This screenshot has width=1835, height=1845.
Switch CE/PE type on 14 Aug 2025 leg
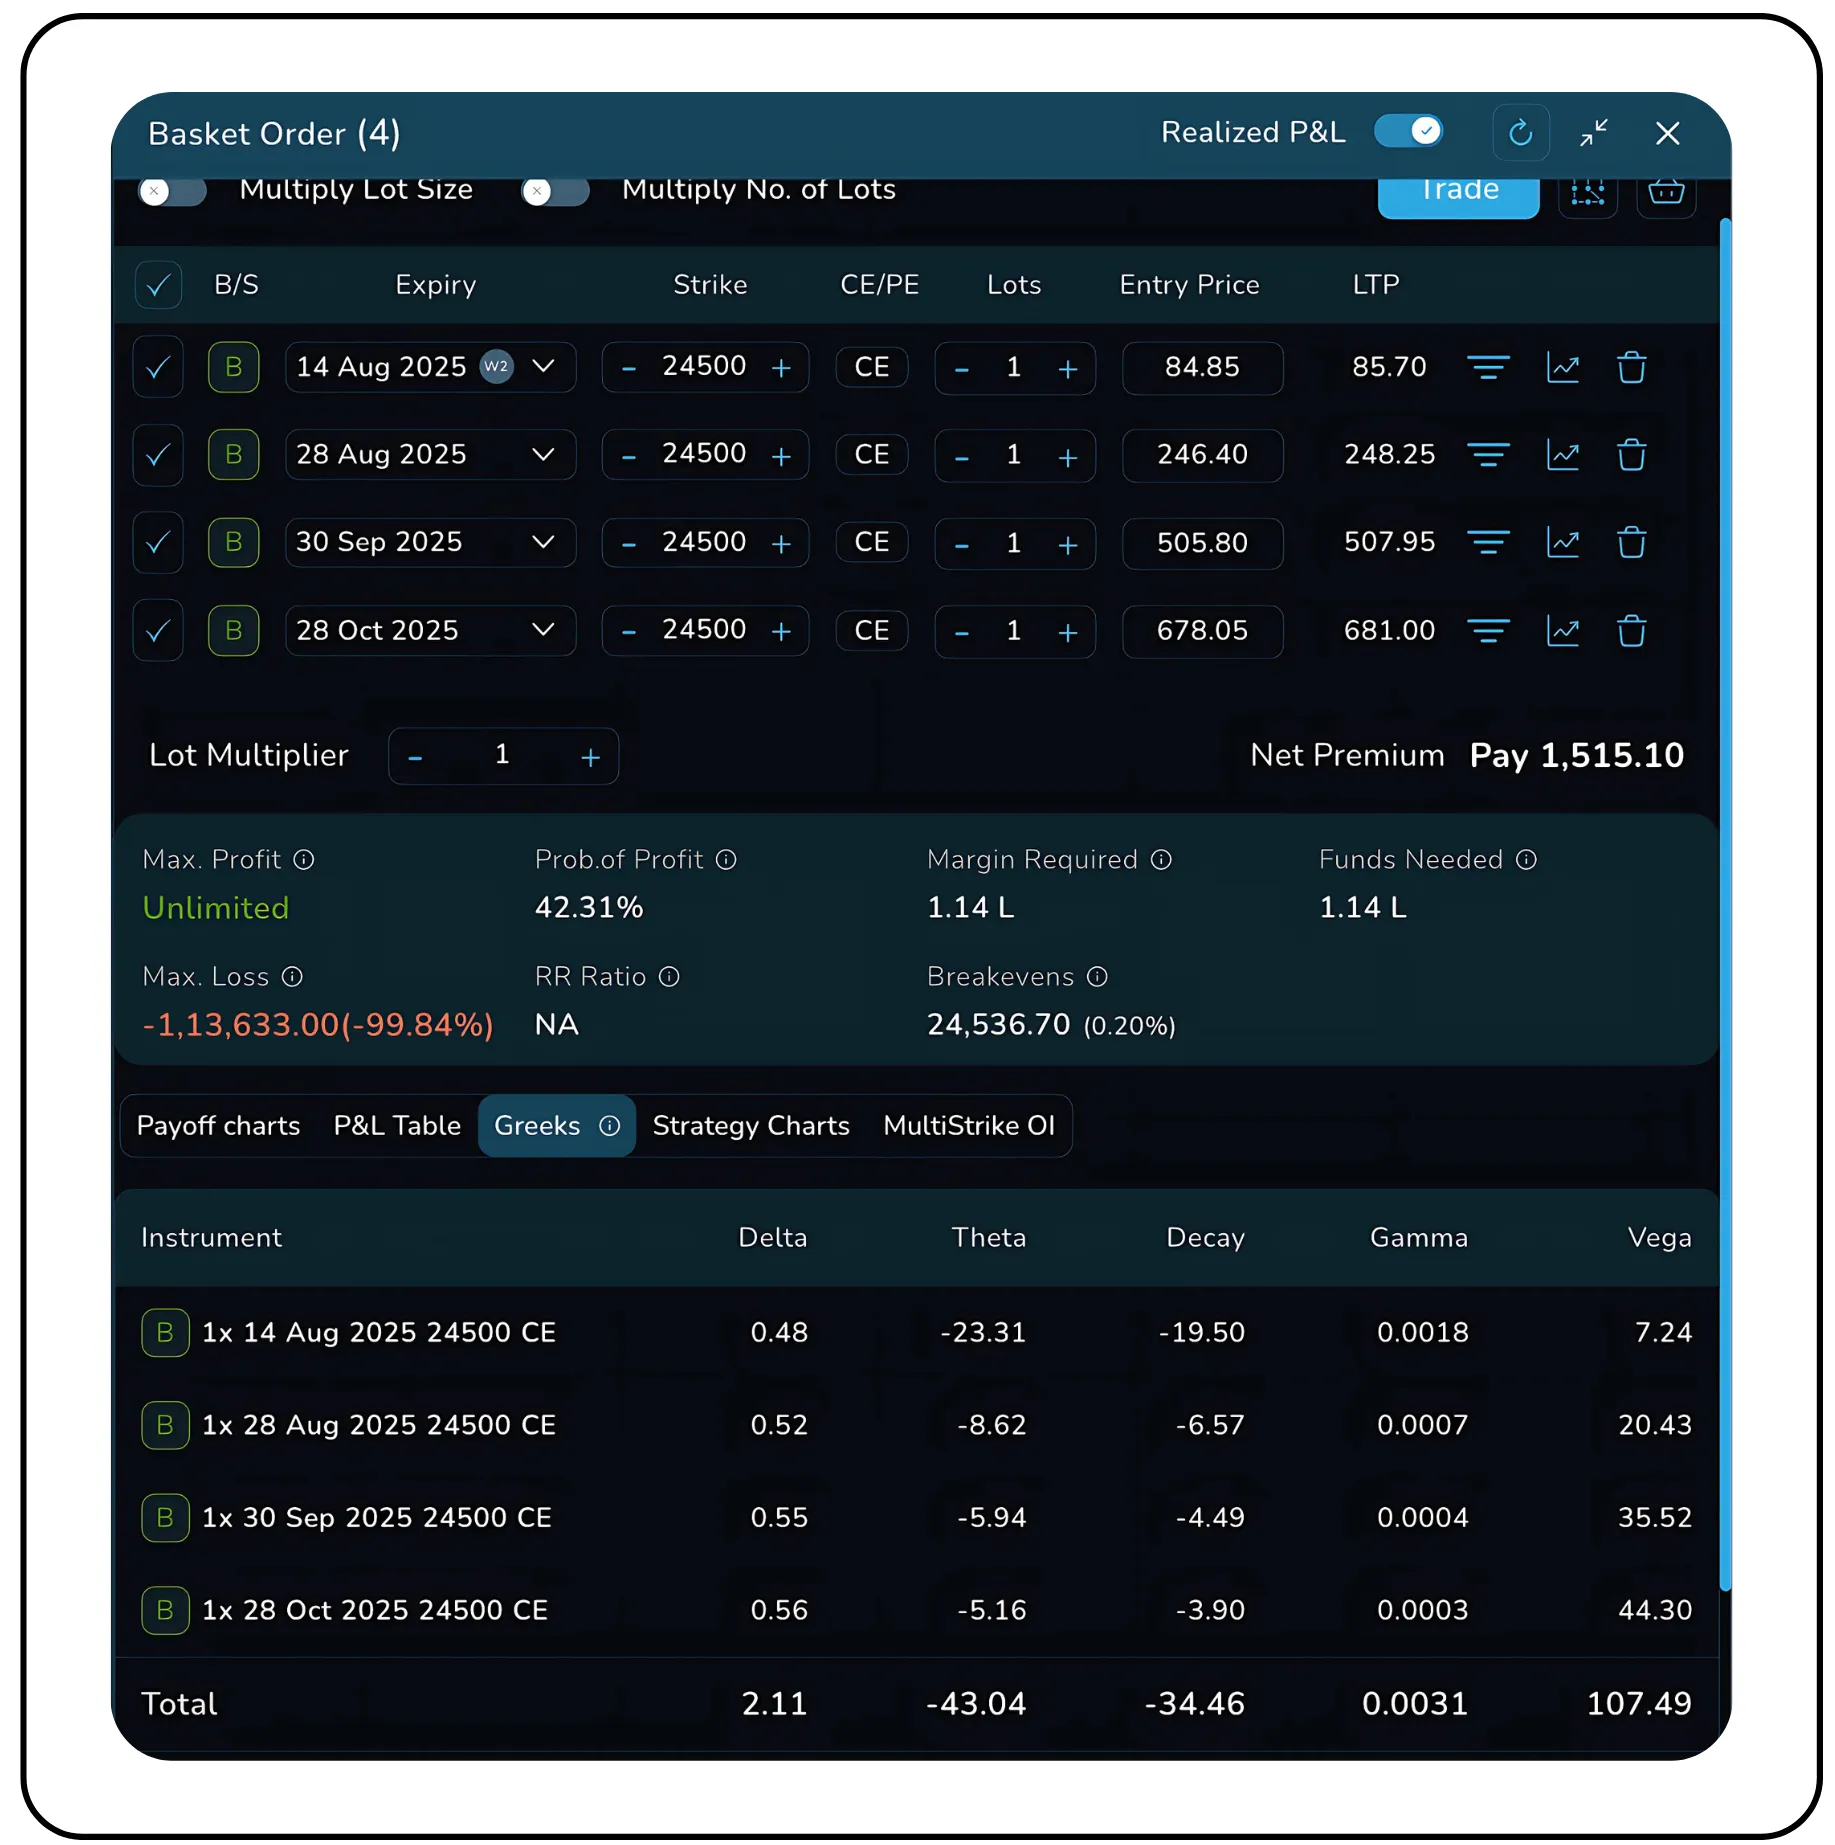coord(872,368)
